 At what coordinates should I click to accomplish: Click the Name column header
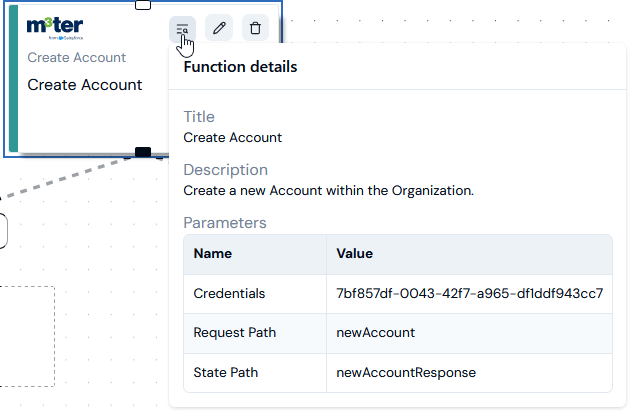coord(213,254)
